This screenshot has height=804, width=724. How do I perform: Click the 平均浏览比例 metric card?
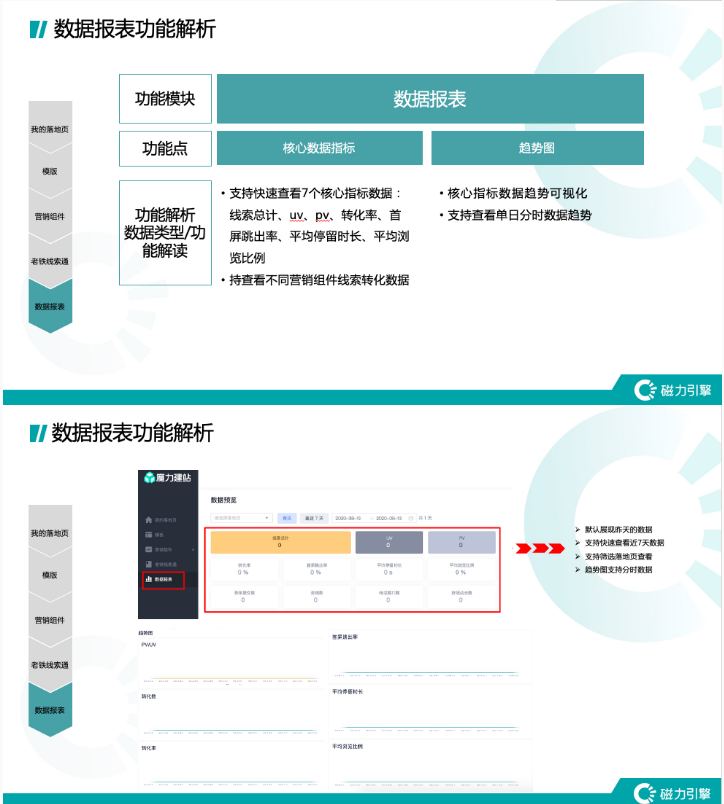pos(461,569)
